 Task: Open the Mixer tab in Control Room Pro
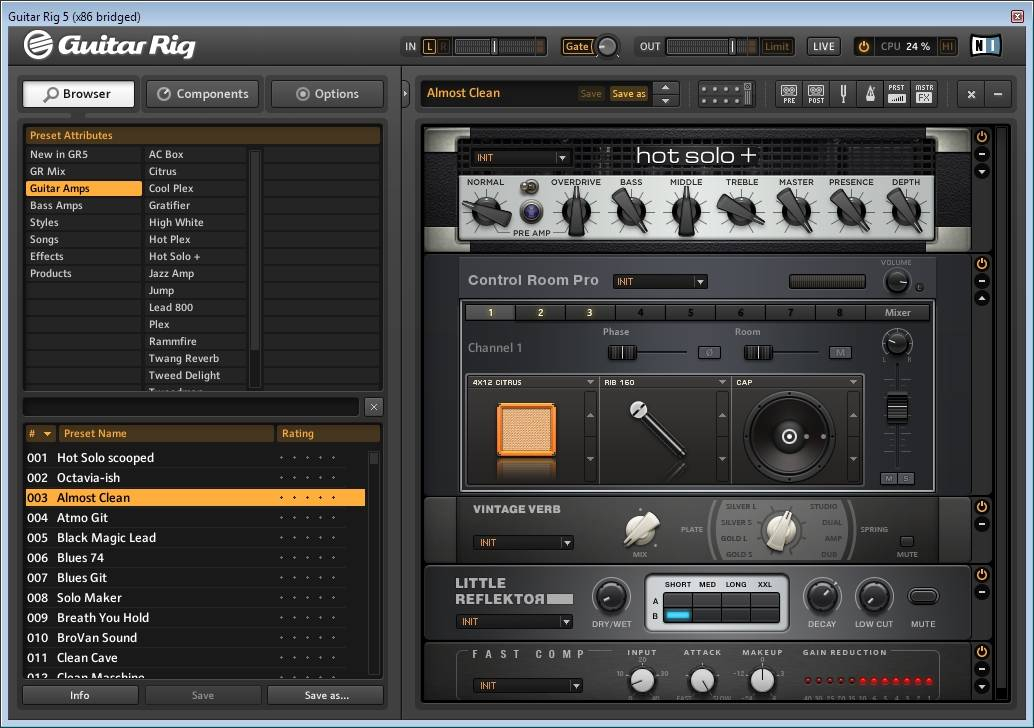point(897,313)
